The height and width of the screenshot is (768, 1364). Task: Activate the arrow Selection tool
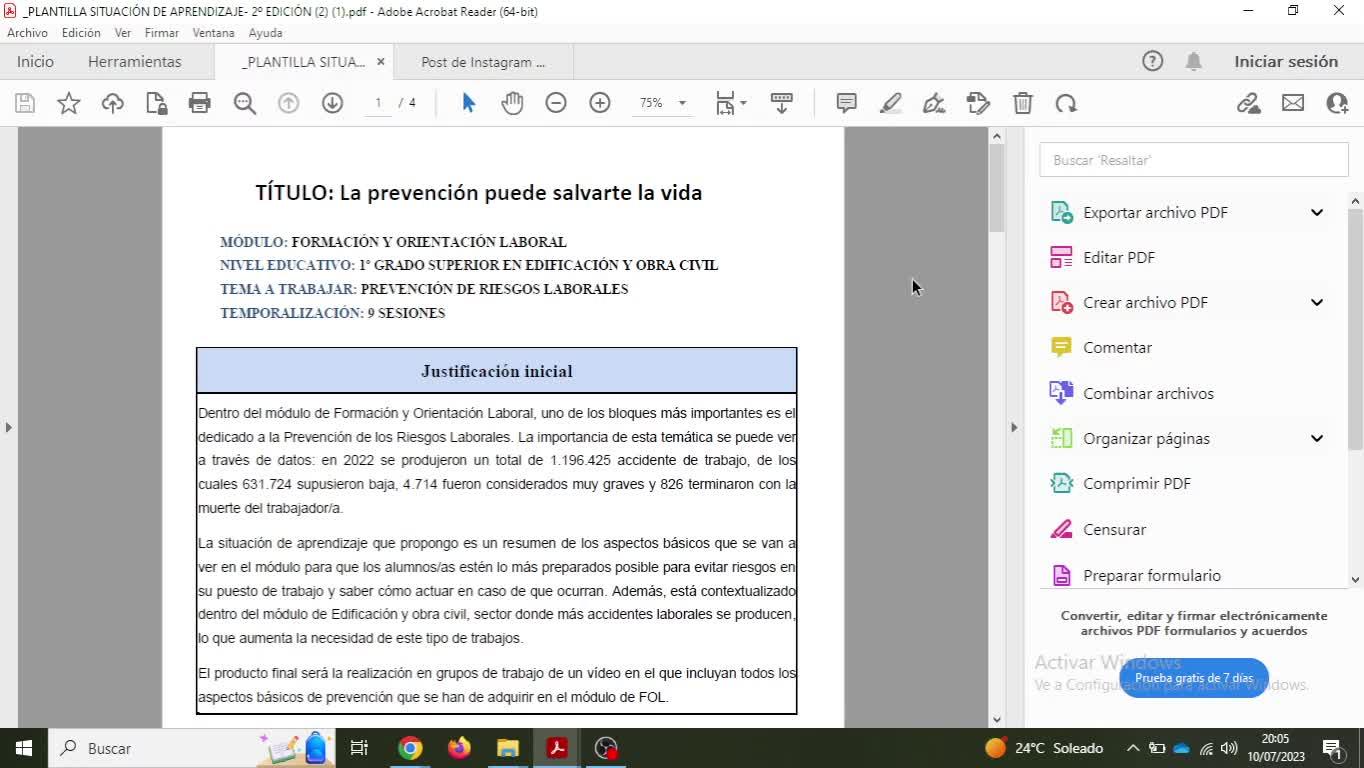(x=468, y=103)
